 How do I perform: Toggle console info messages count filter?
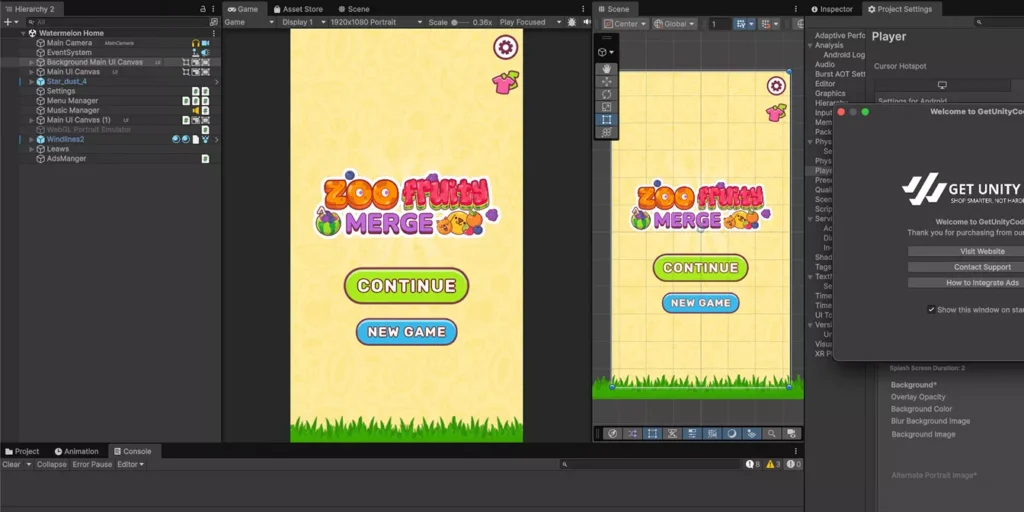[753, 464]
